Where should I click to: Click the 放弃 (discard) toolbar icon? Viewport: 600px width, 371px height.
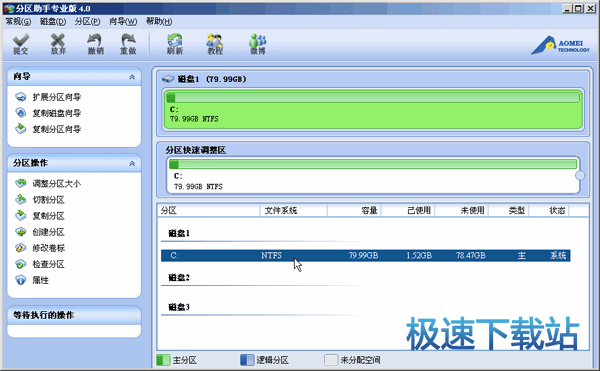pyautogui.click(x=58, y=44)
